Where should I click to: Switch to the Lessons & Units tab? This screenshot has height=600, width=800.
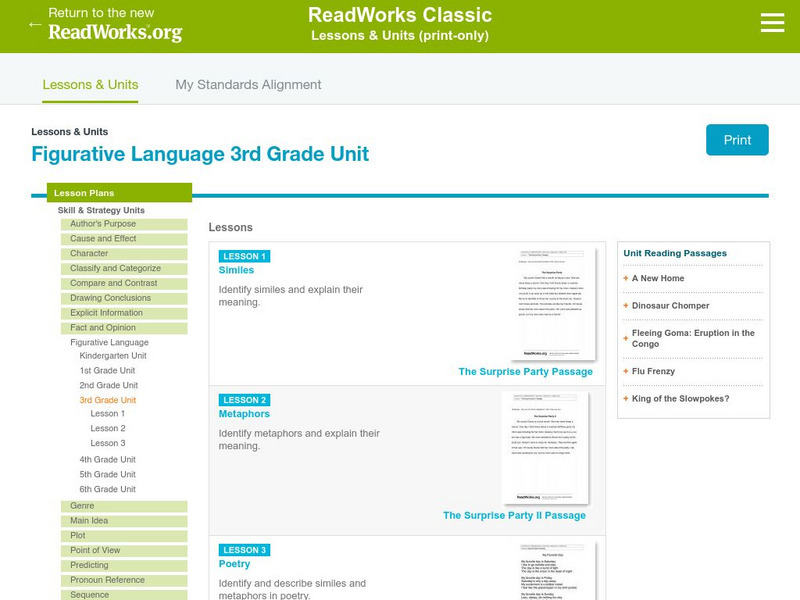90,85
